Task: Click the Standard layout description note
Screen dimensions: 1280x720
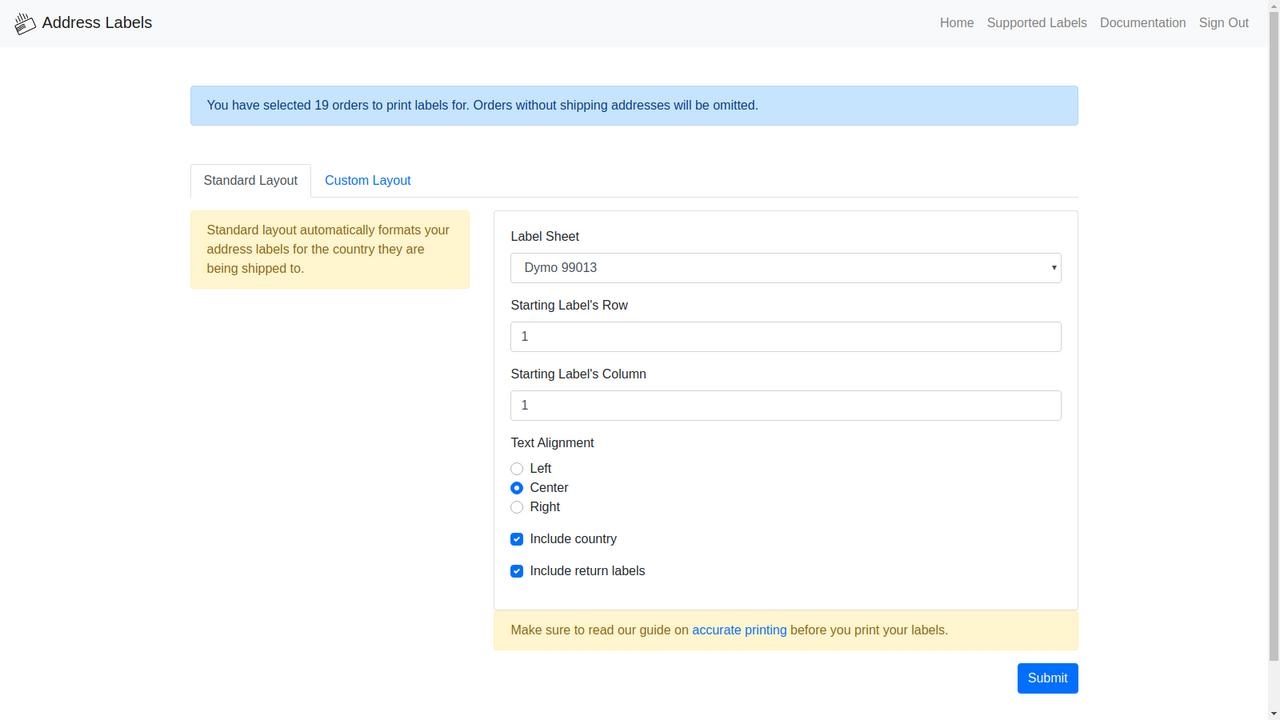Action: pos(330,249)
